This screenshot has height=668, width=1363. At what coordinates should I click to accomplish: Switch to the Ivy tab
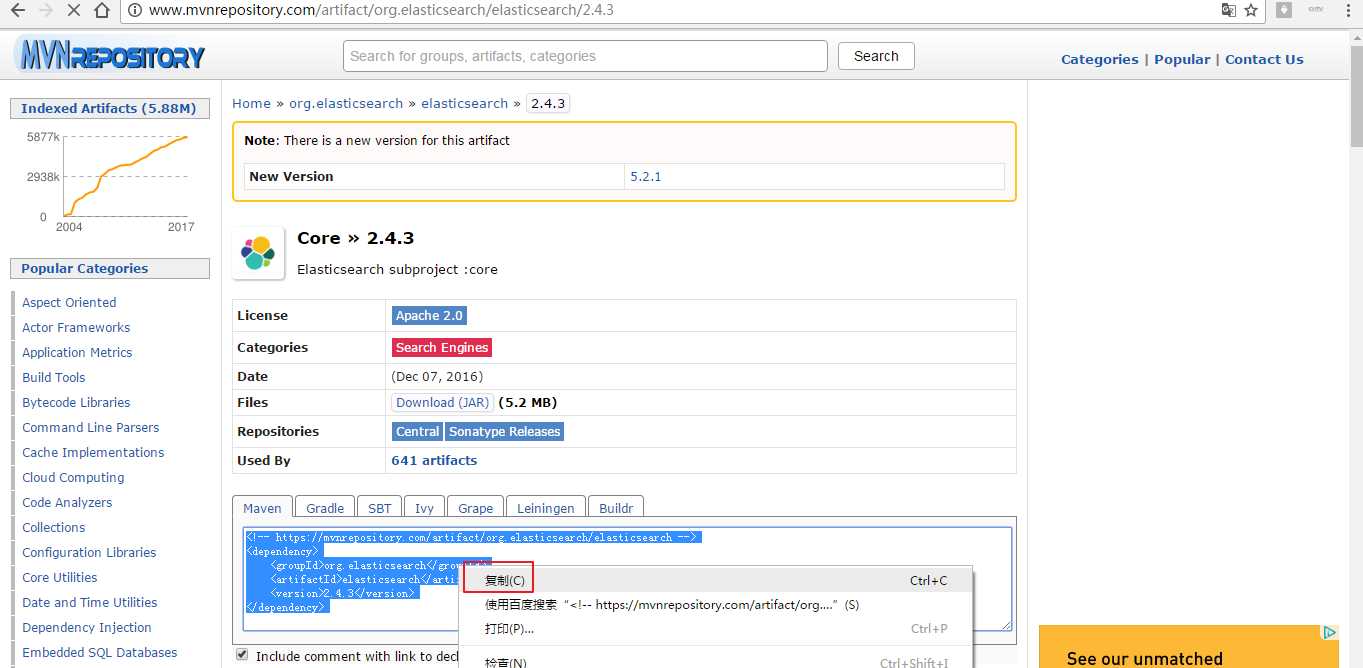click(x=424, y=508)
